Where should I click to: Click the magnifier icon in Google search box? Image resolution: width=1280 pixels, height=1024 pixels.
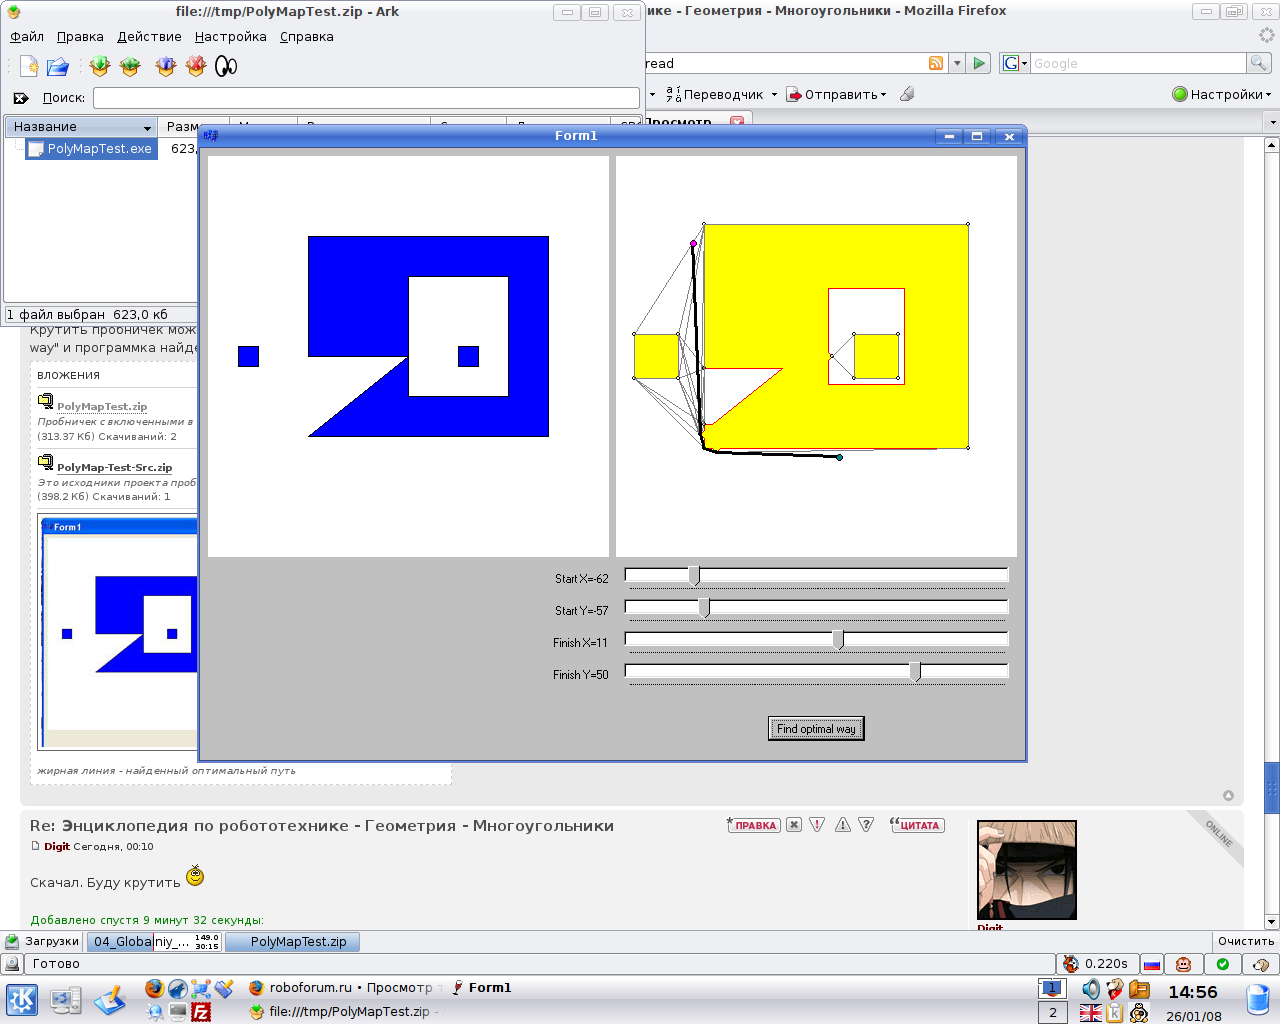1258,63
